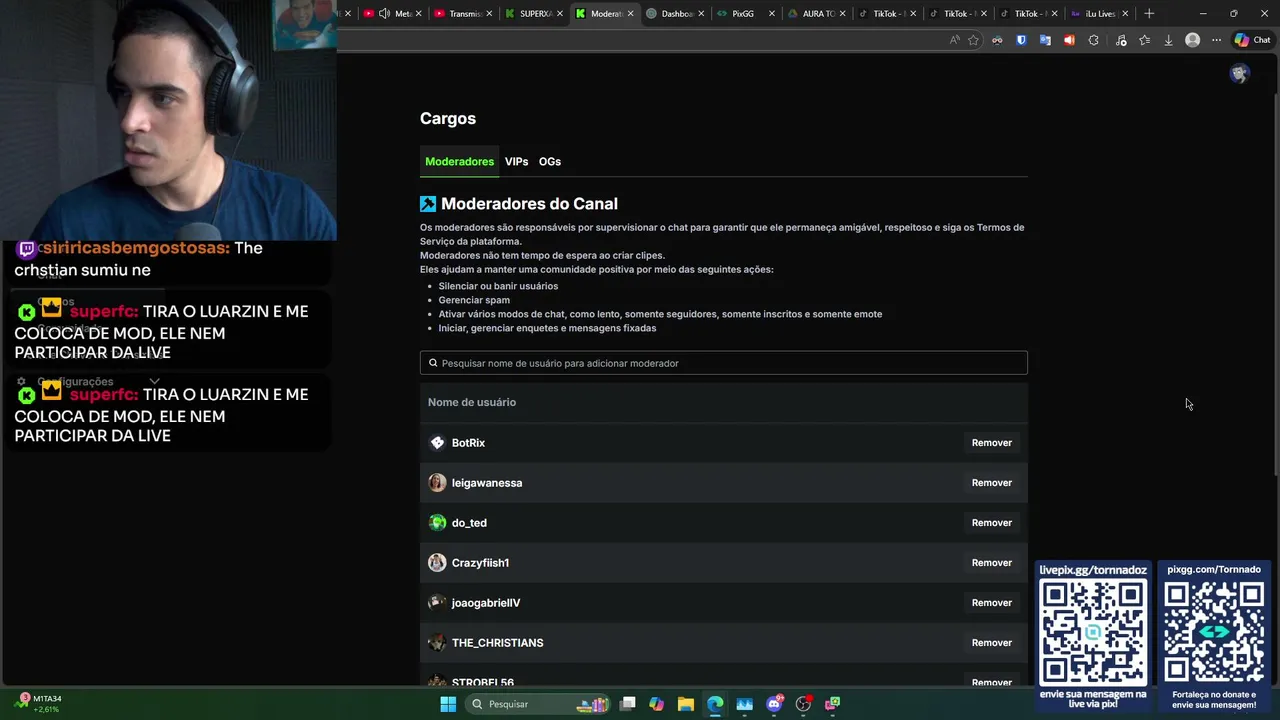Image resolution: width=1280 pixels, height=720 pixels.
Task: Open Discord from taskbar
Action: coord(774,704)
